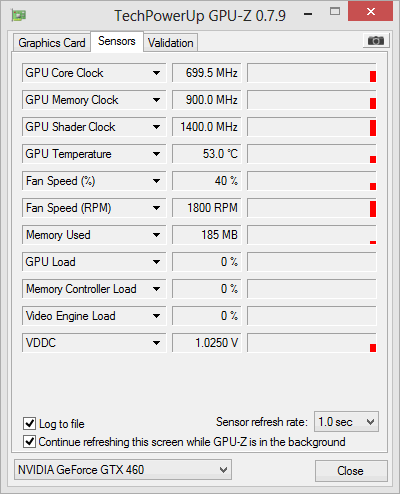Uncheck Log to file checkbox
Image resolution: width=400 pixels, height=494 pixels.
click(29, 424)
